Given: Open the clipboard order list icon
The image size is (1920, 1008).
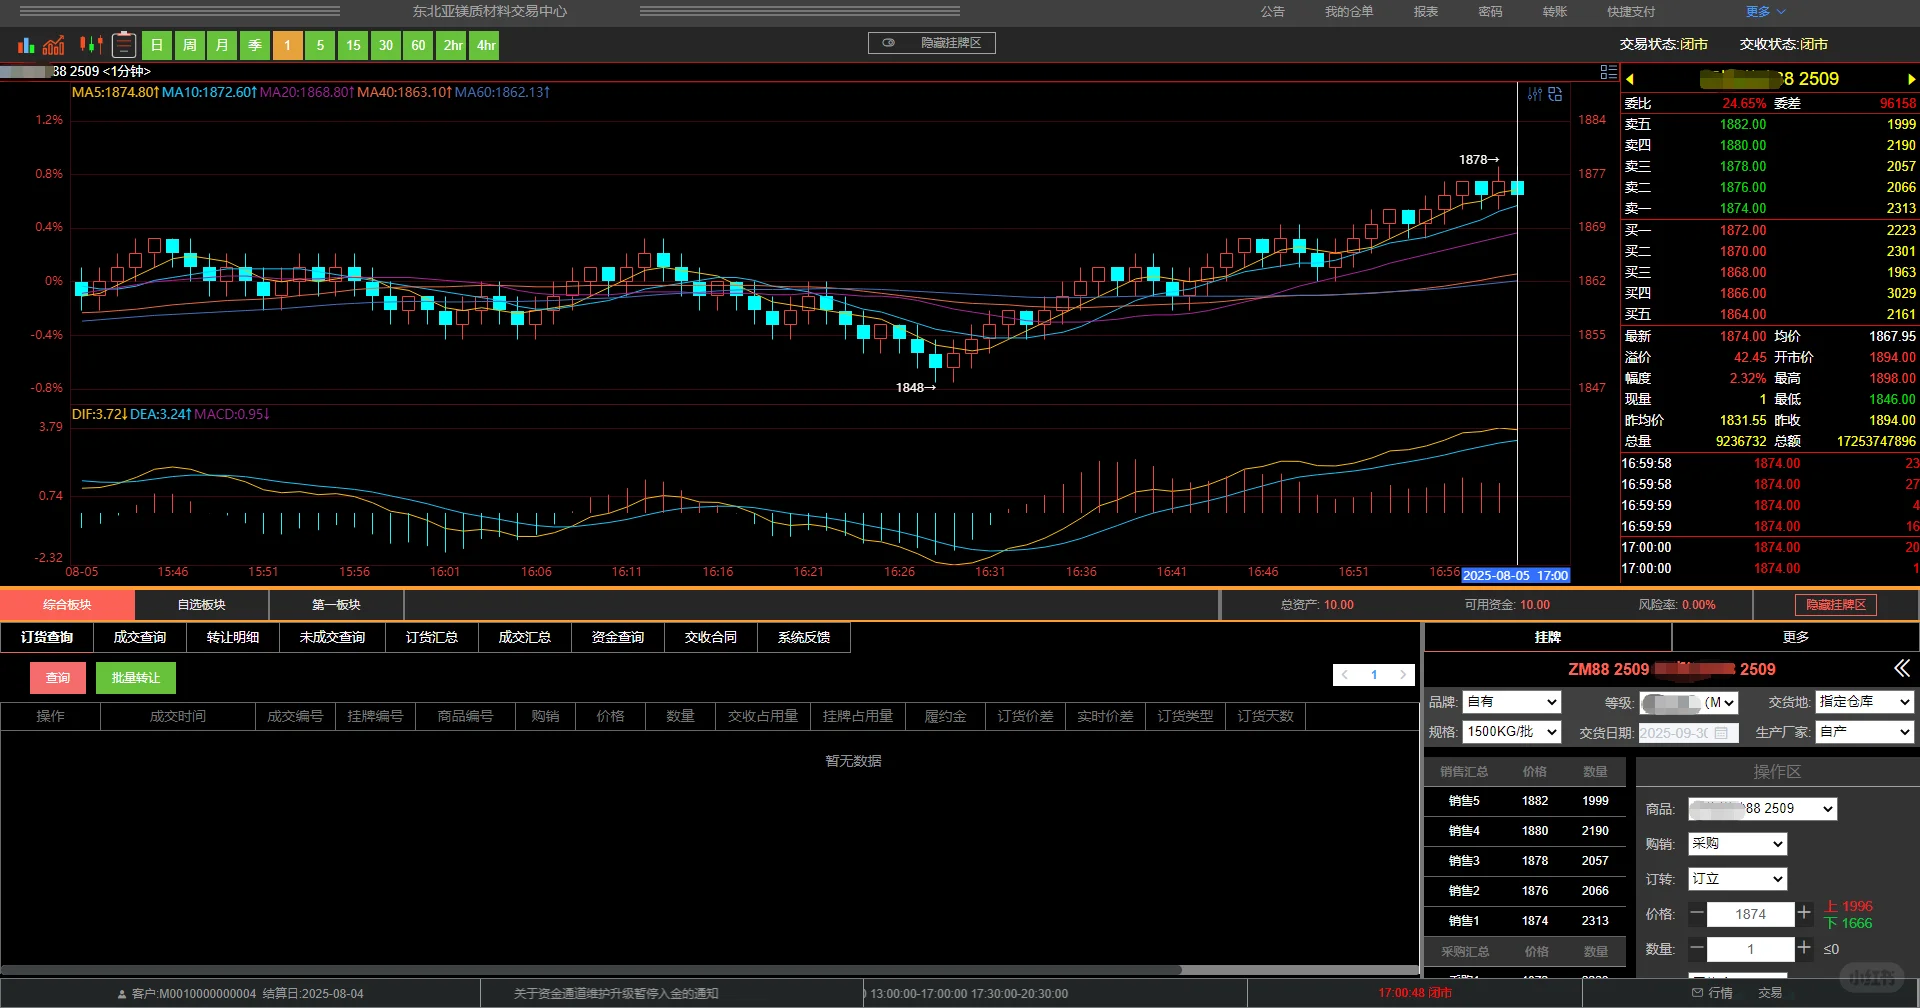Looking at the screenshot, I should [x=124, y=45].
